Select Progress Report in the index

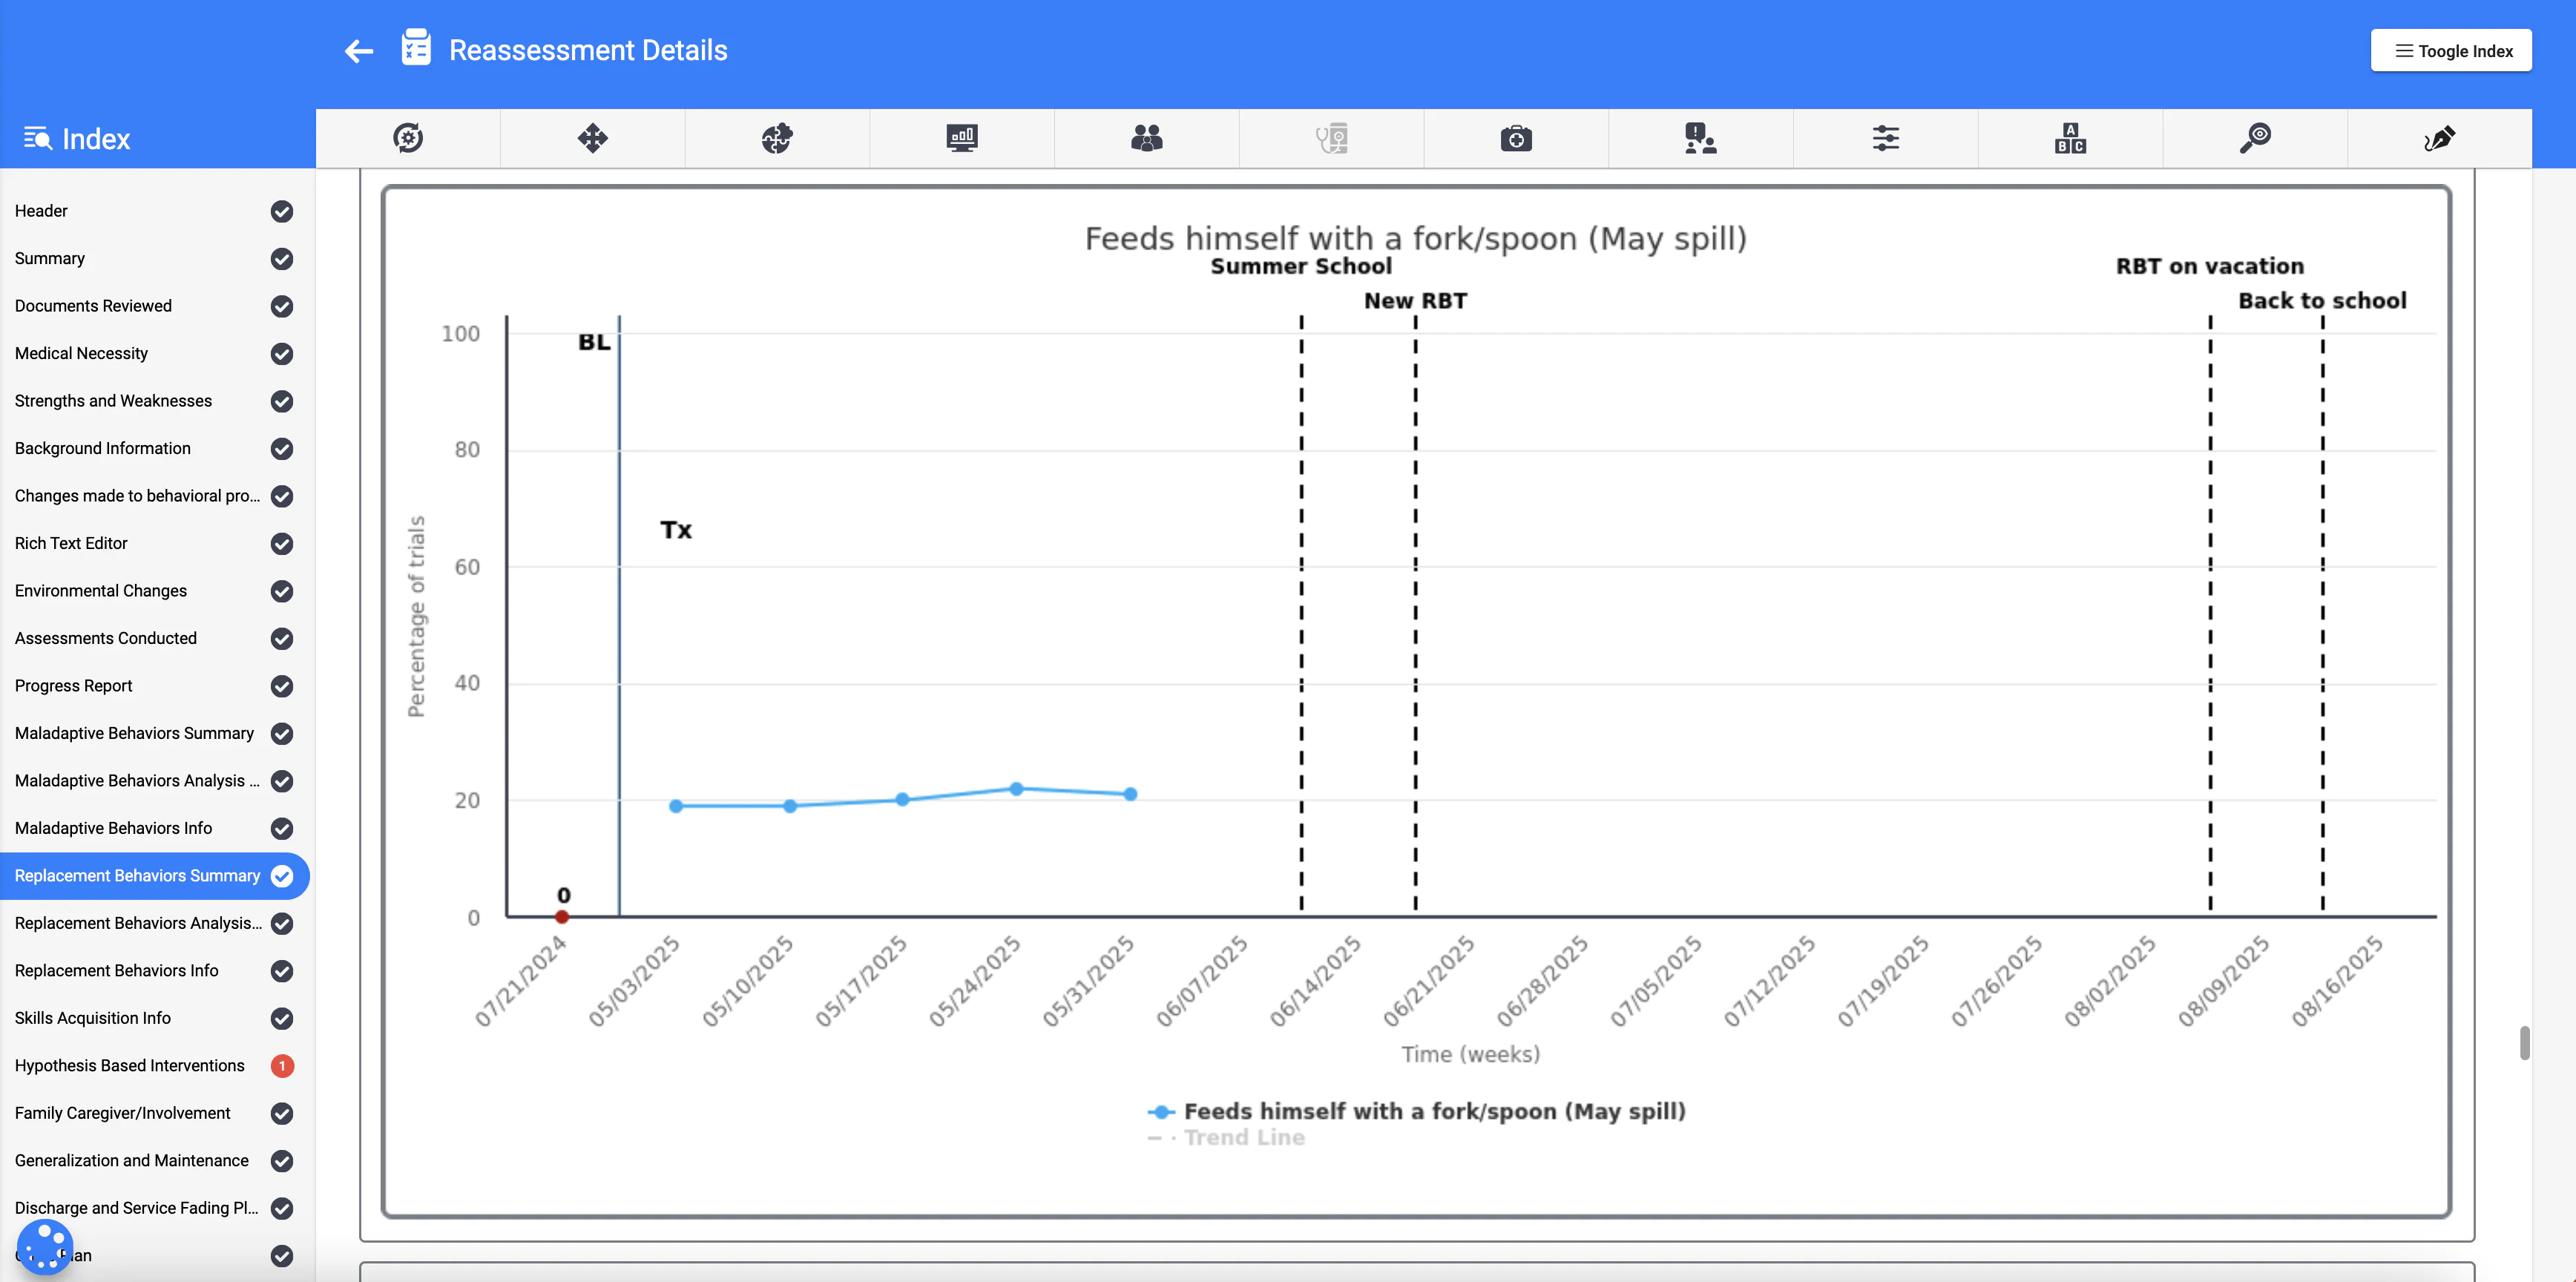pos(73,686)
